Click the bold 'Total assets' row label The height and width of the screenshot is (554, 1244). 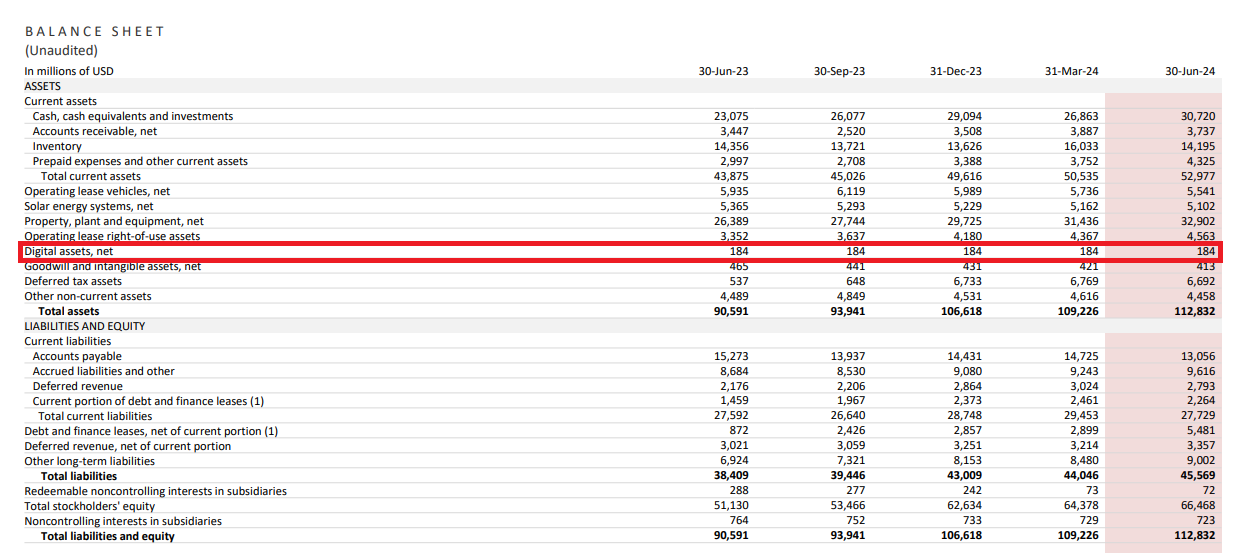tap(70, 311)
